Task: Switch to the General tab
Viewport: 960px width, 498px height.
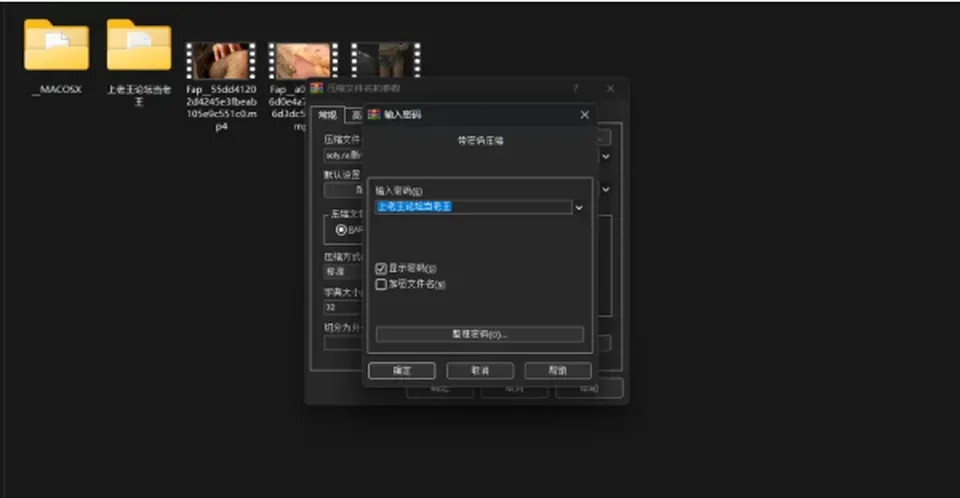Action: [x=328, y=115]
